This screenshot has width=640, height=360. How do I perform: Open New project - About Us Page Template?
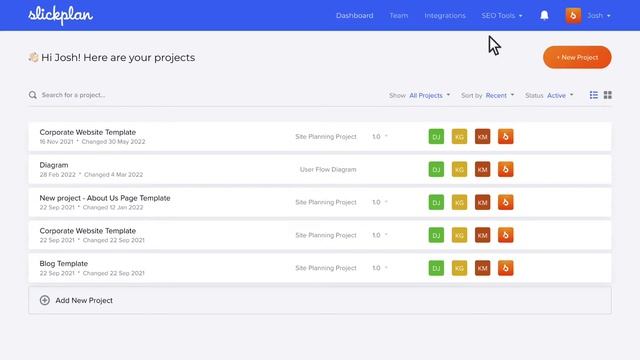pos(105,198)
